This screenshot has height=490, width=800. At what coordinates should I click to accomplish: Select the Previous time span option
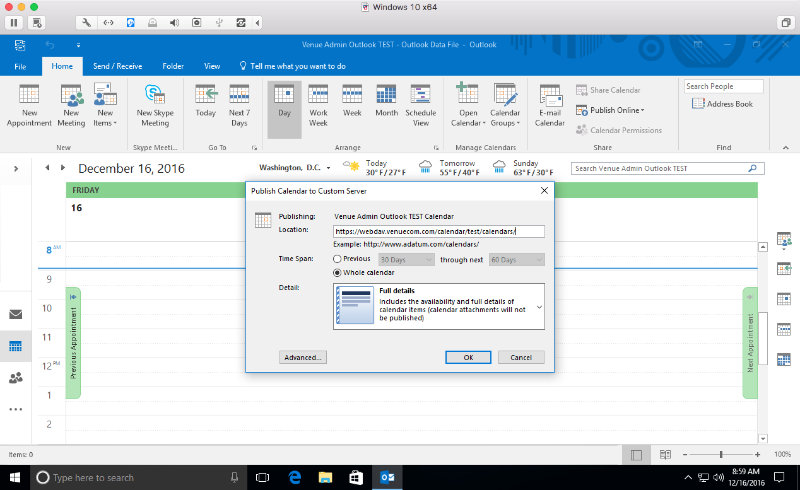(338, 258)
